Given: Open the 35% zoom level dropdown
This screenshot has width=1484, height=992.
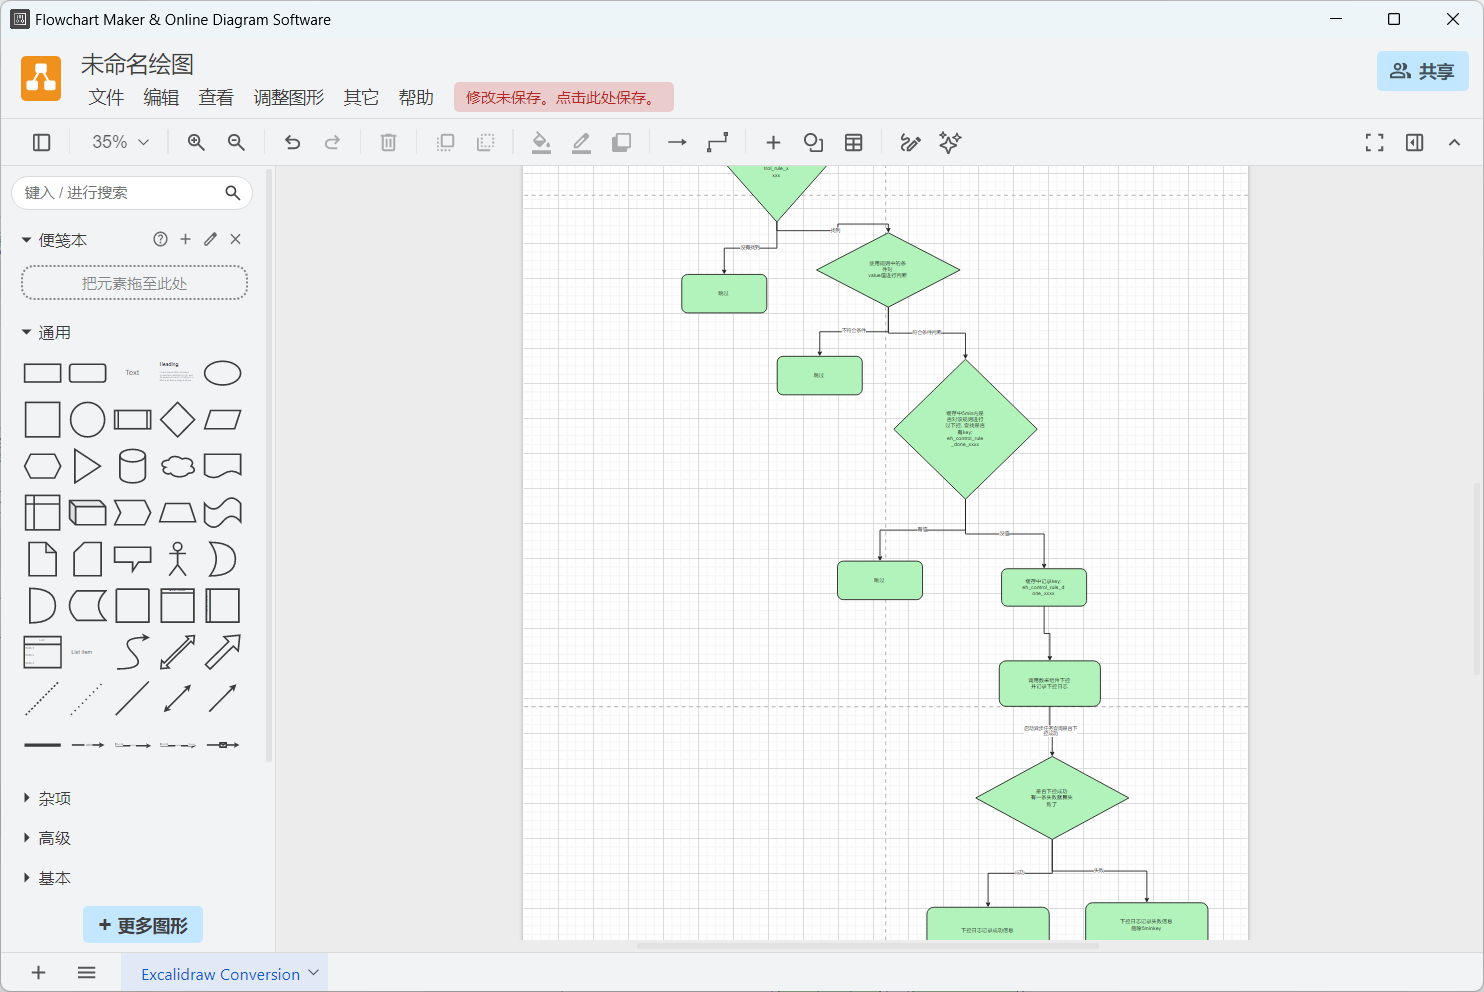Looking at the screenshot, I should pos(120,143).
